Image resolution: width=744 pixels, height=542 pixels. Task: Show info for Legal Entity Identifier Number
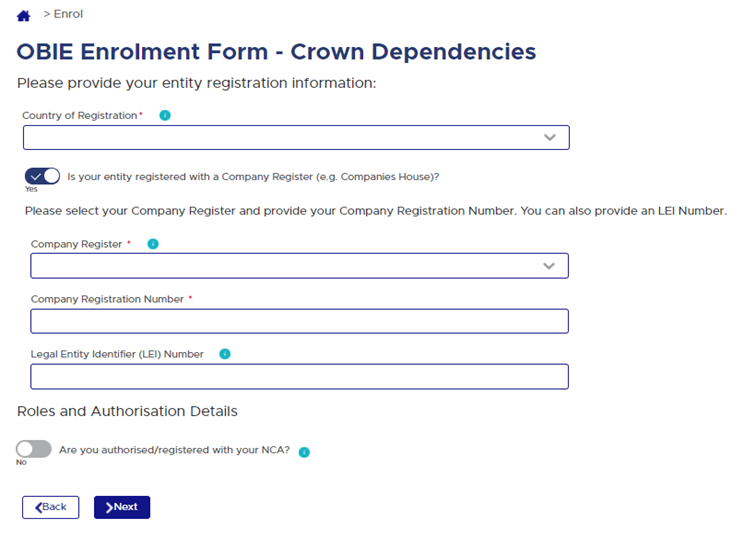point(225,354)
